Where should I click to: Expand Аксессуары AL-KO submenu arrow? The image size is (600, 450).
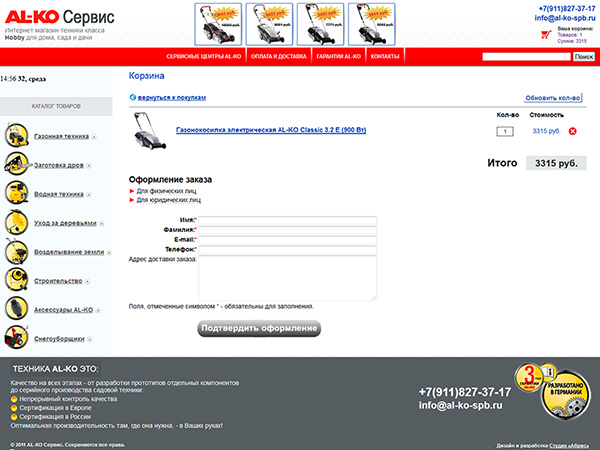point(98,310)
